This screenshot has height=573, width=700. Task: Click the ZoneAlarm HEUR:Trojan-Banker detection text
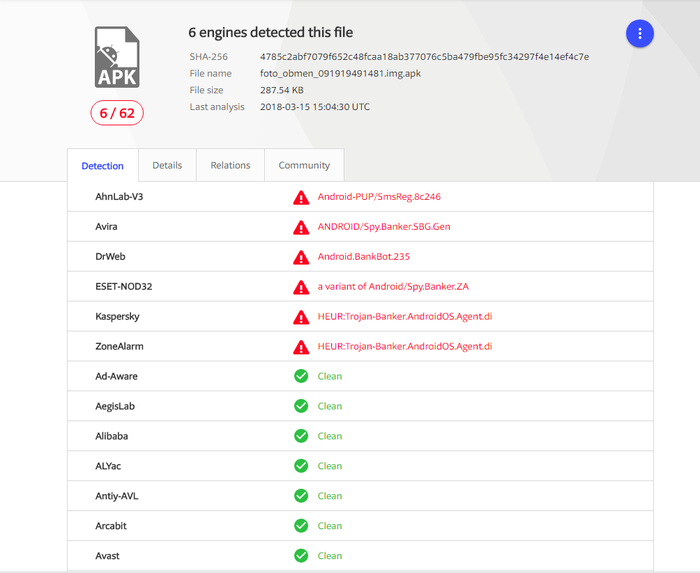(405, 347)
